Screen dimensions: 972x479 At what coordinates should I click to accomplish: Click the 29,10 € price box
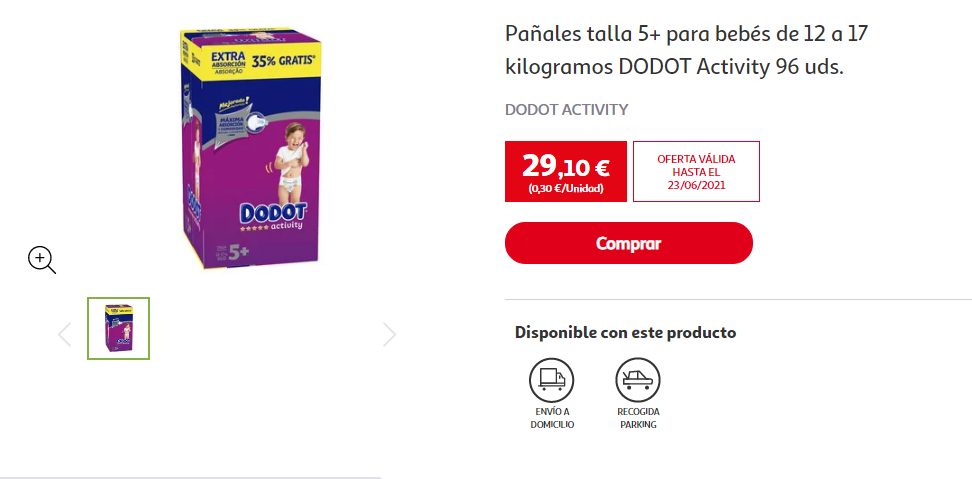point(566,172)
